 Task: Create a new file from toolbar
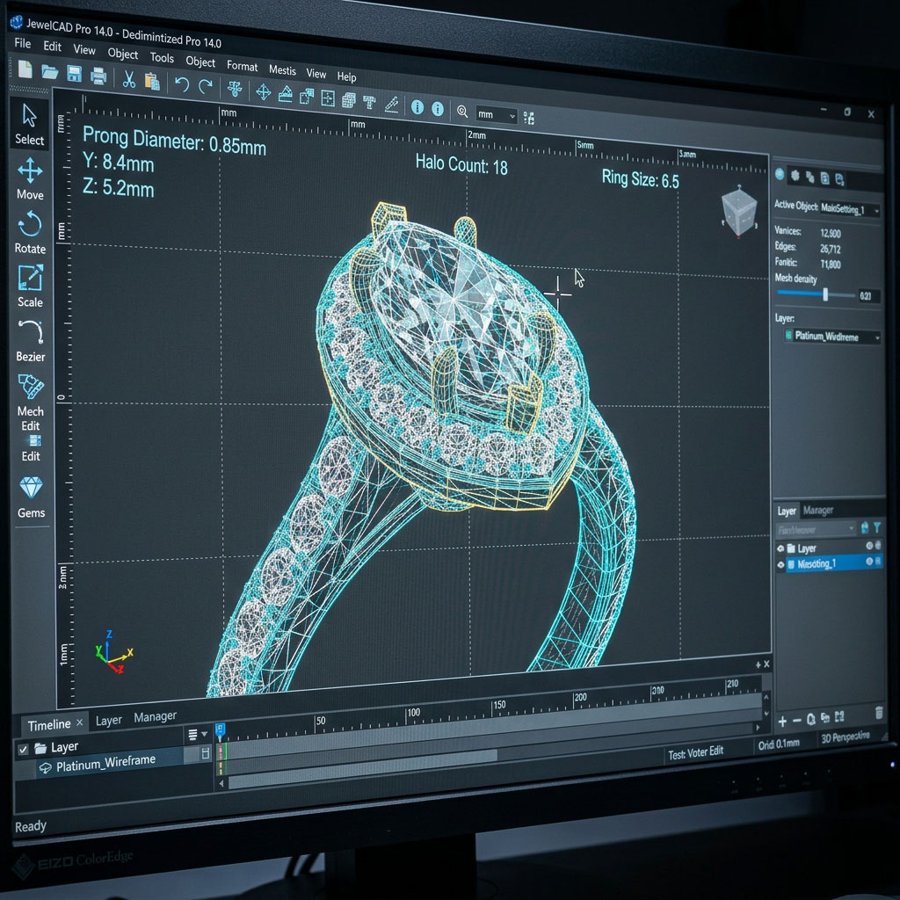[x=25, y=69]
